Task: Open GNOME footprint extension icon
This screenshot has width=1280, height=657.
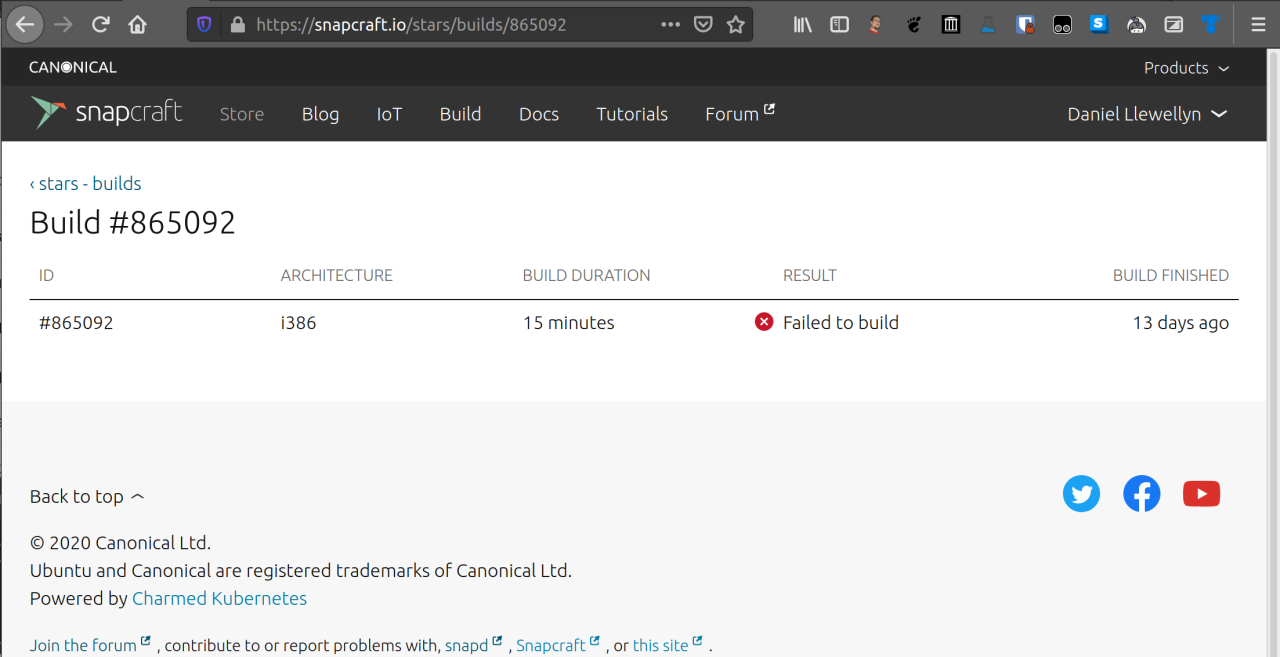Action: pos(913,24)
